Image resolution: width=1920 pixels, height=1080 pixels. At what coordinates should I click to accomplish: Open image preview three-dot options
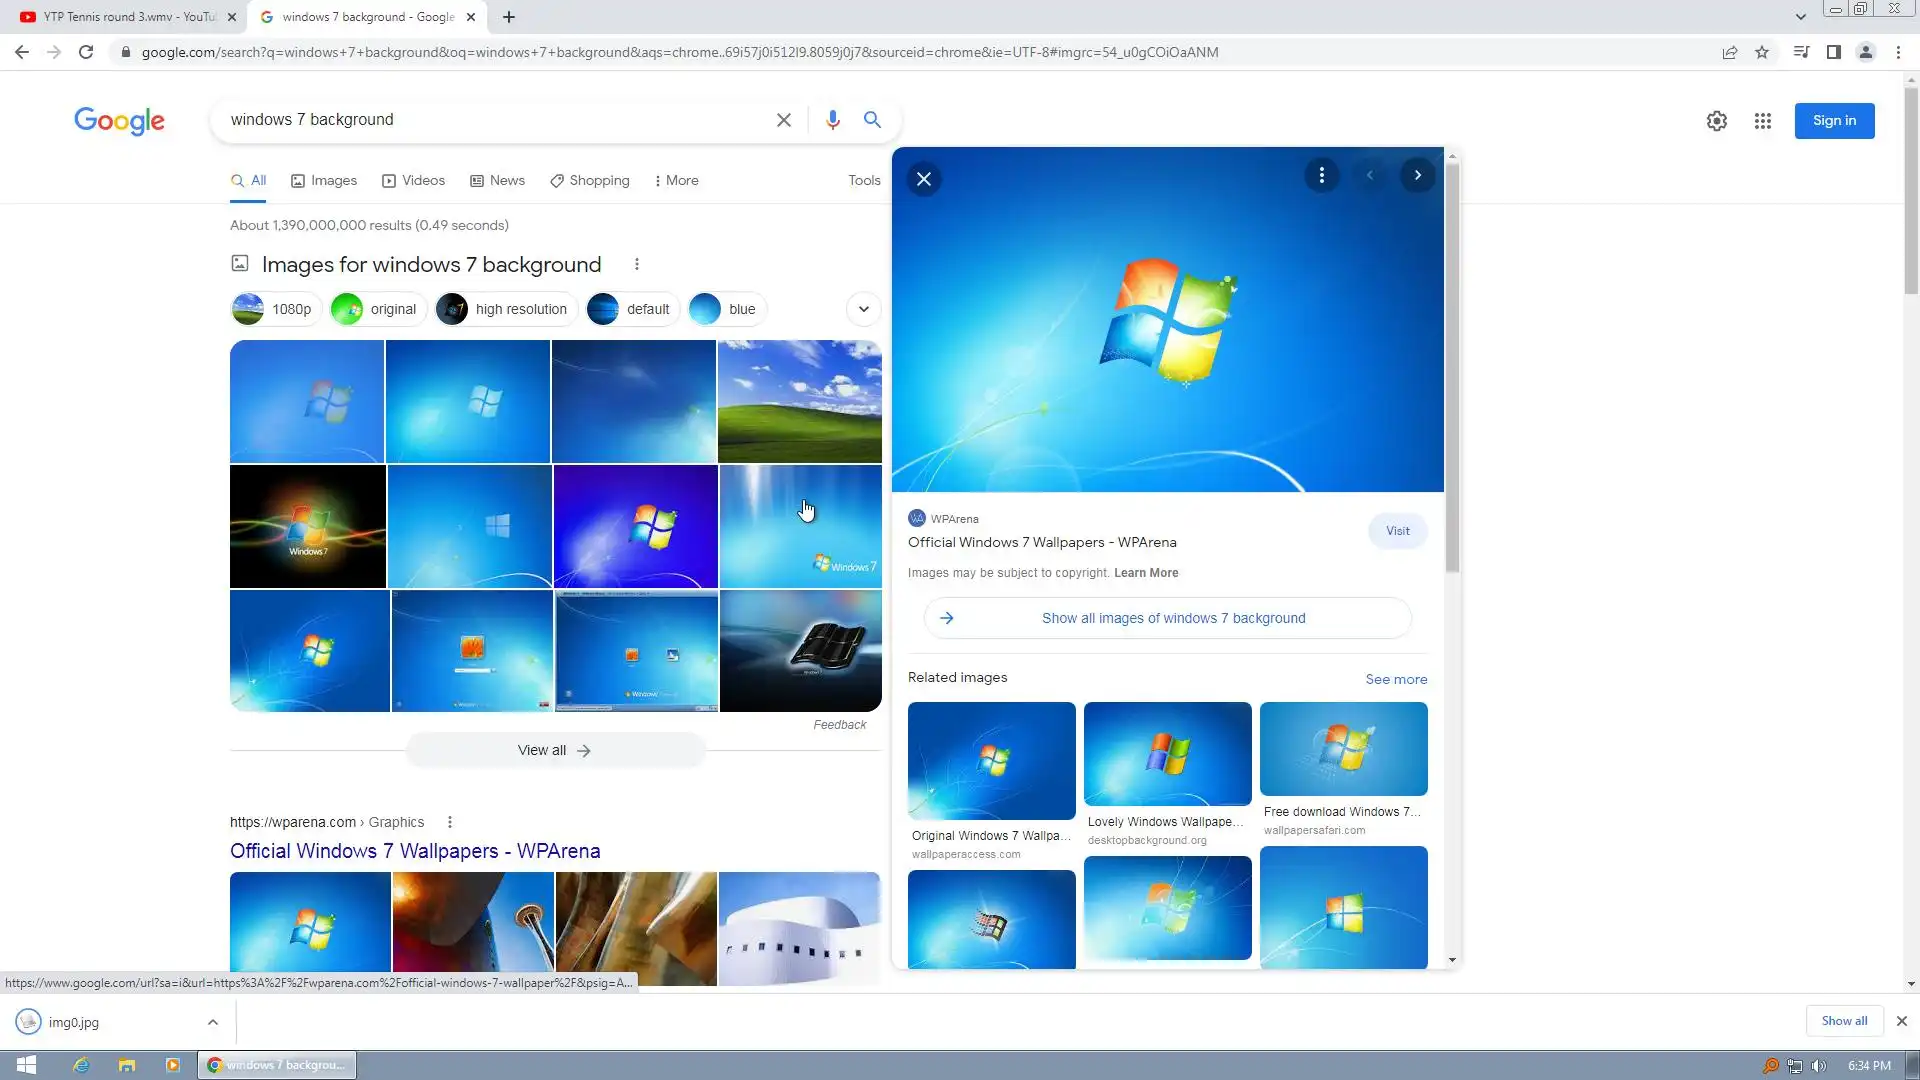pyautogui.click(x=1321, y=176)
